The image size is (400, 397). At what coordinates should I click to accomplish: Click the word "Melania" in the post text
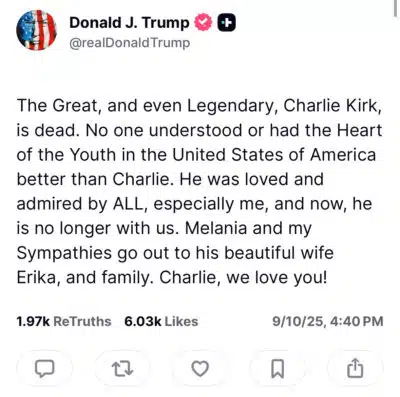click(216, 228)
